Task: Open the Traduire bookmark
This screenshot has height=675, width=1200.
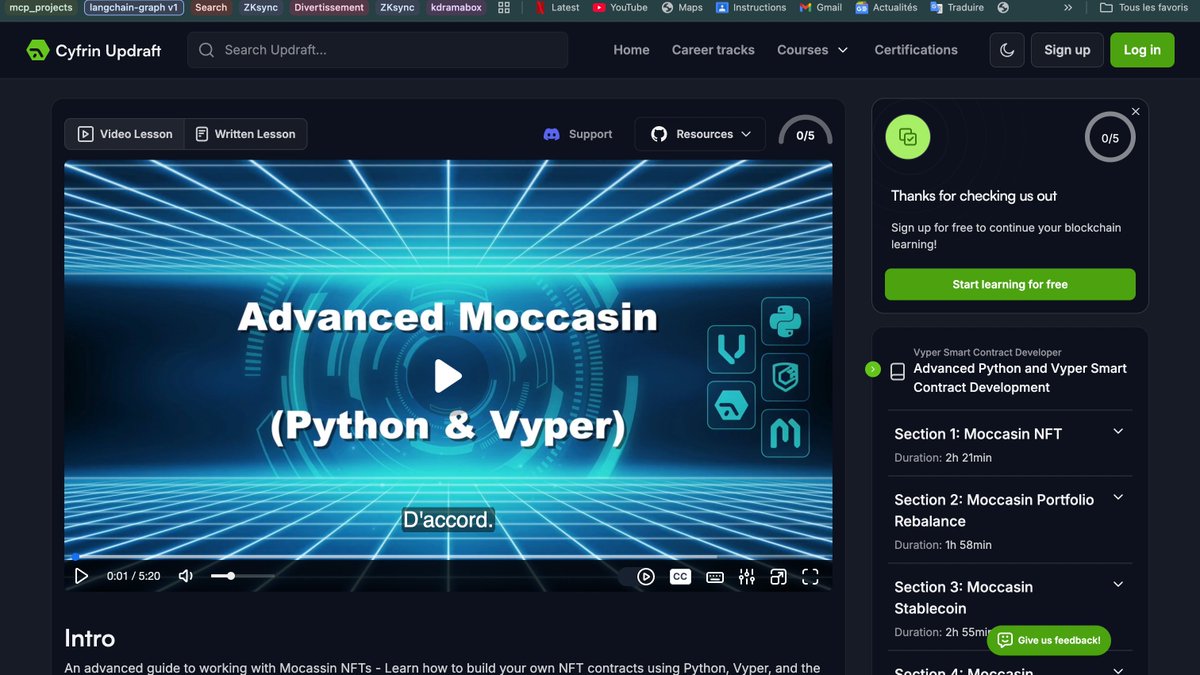Action: [956, 7]
